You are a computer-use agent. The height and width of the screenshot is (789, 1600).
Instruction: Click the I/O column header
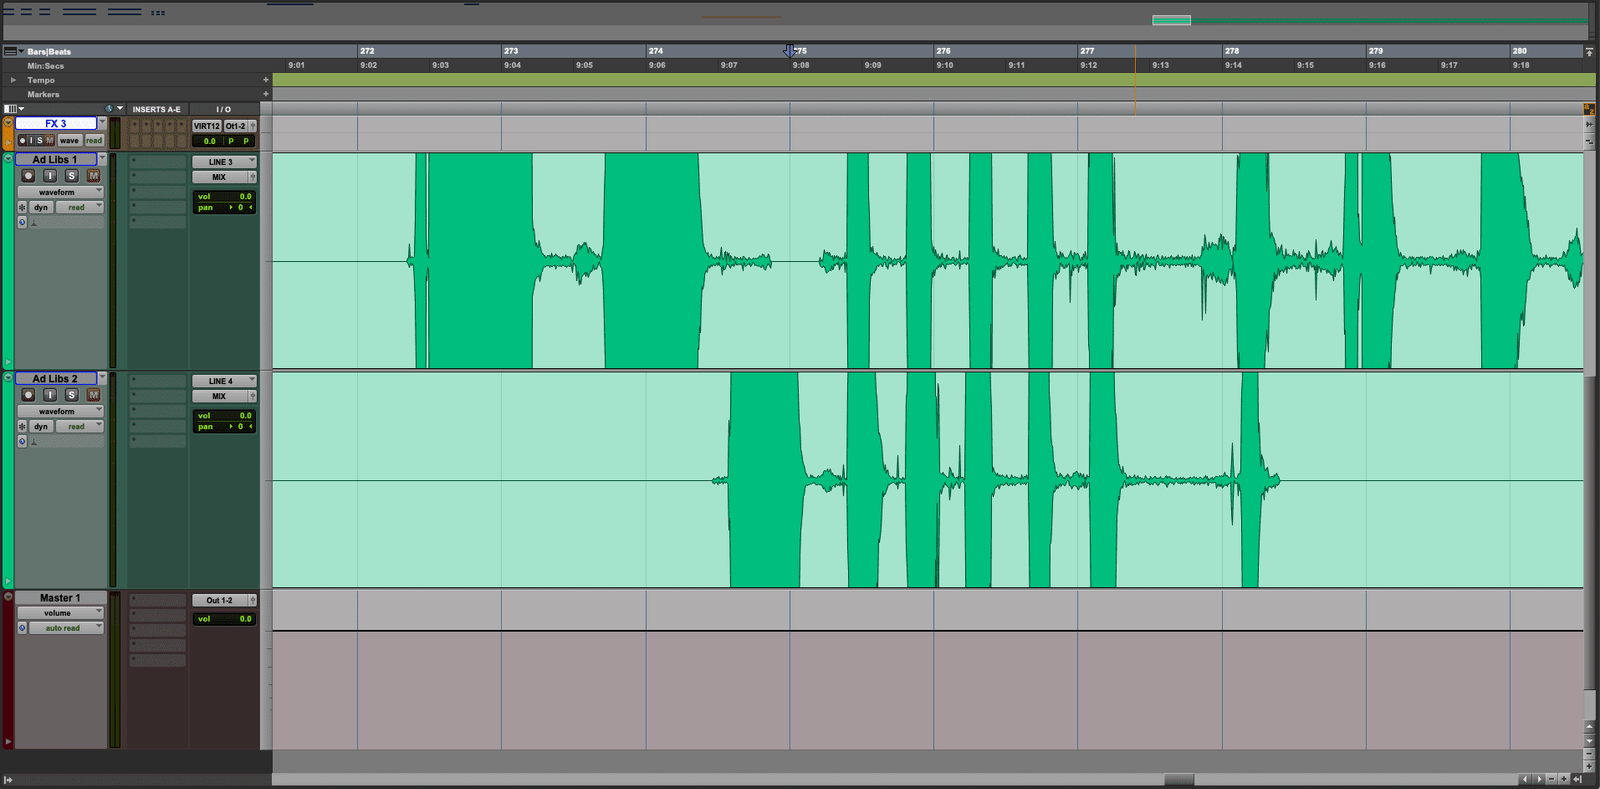click(223, 109)
